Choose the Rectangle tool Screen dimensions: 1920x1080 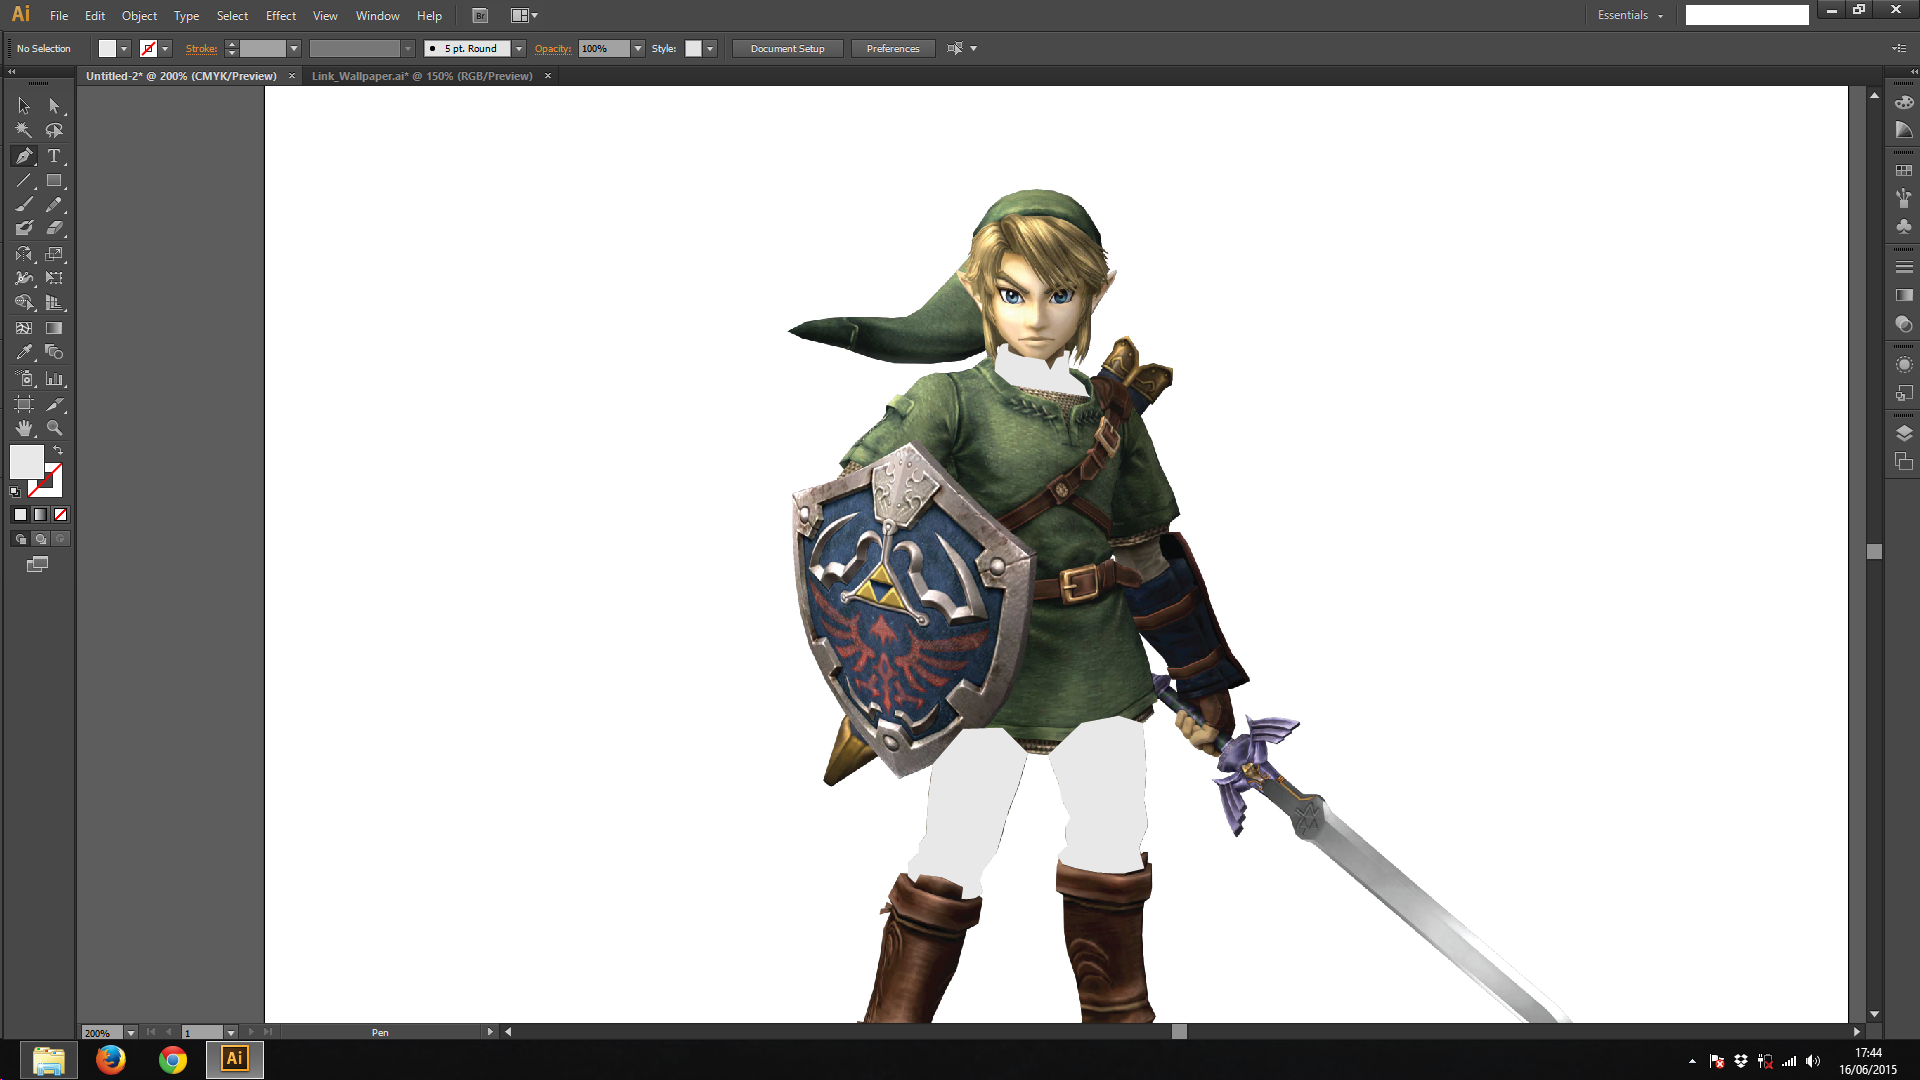click(x=54, y=181)
